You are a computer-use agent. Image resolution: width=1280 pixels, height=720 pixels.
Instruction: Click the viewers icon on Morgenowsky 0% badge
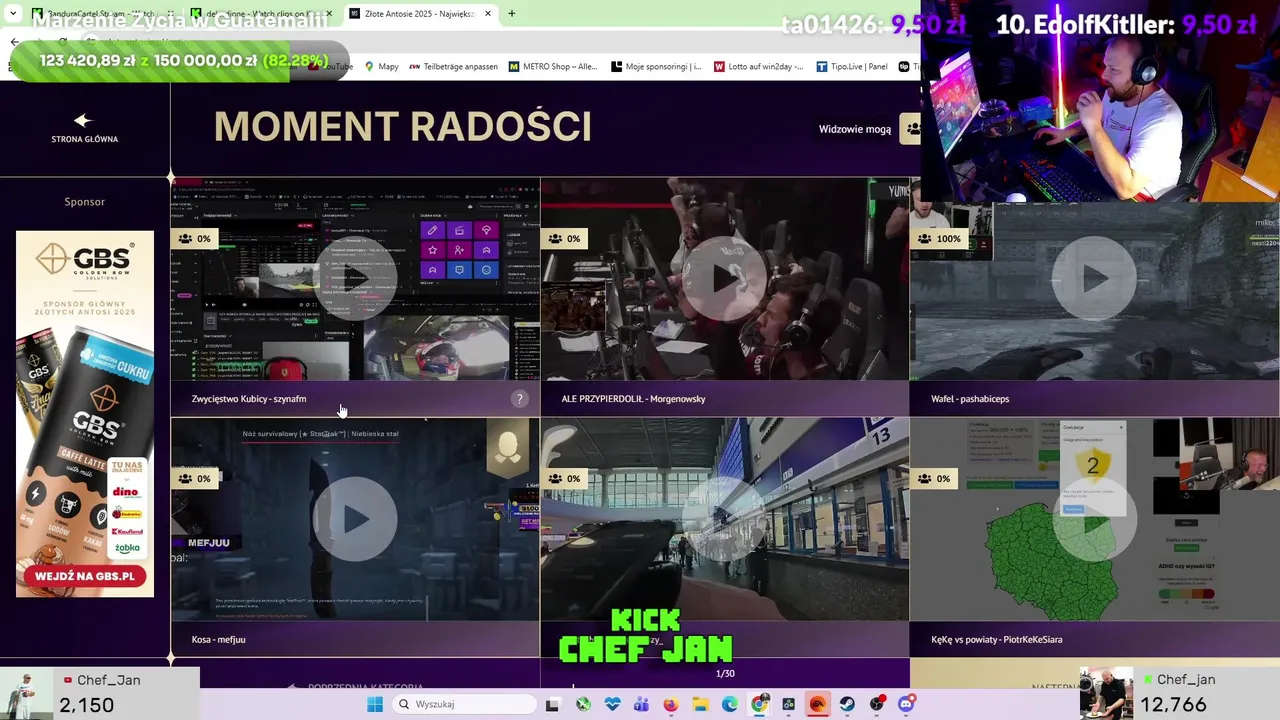pyautogui.click(x=555, y=239)
